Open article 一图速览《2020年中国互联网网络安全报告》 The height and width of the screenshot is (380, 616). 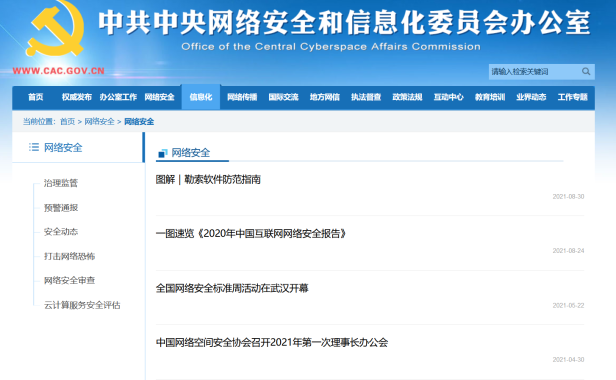click(x=251, y=234)
